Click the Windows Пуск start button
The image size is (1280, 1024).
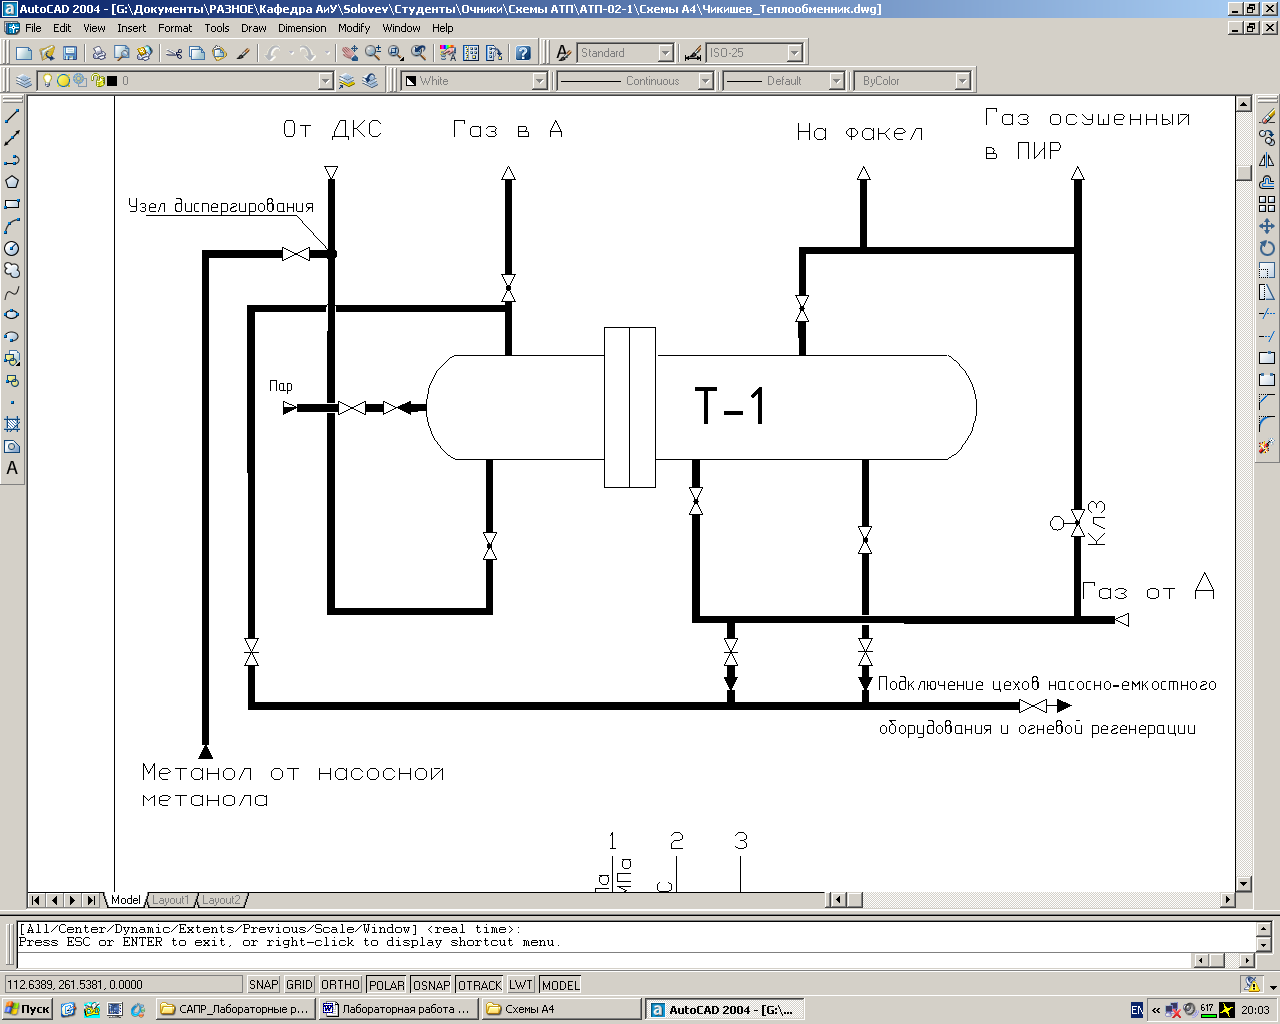(x=28, y=1010)
